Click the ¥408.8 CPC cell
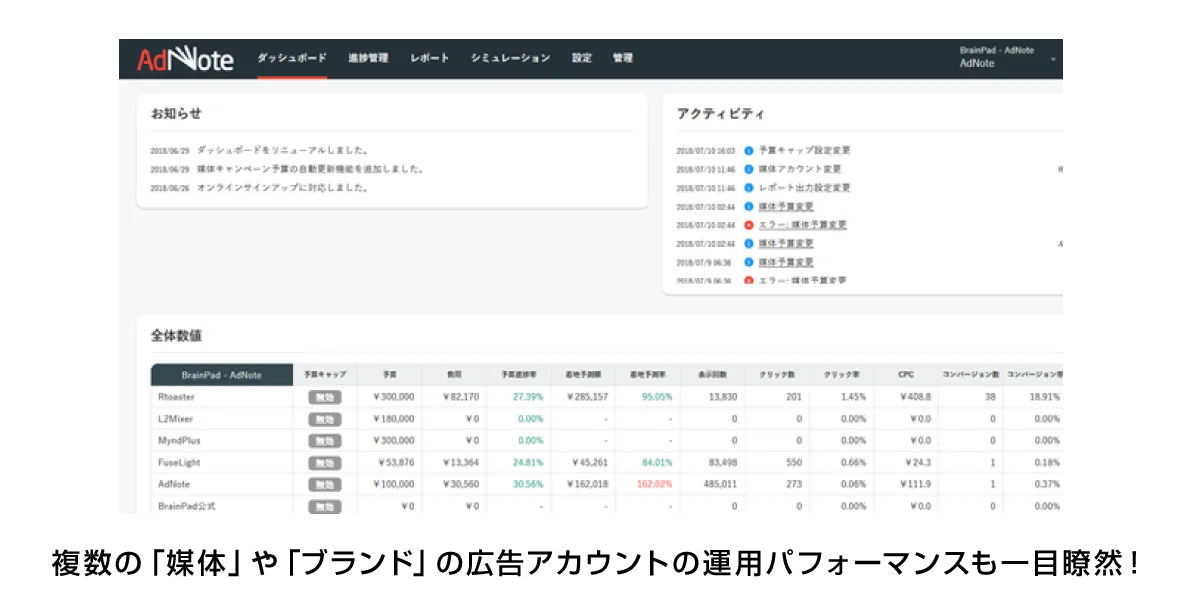Screen dimensions: 1200x600 pos(914,397)
